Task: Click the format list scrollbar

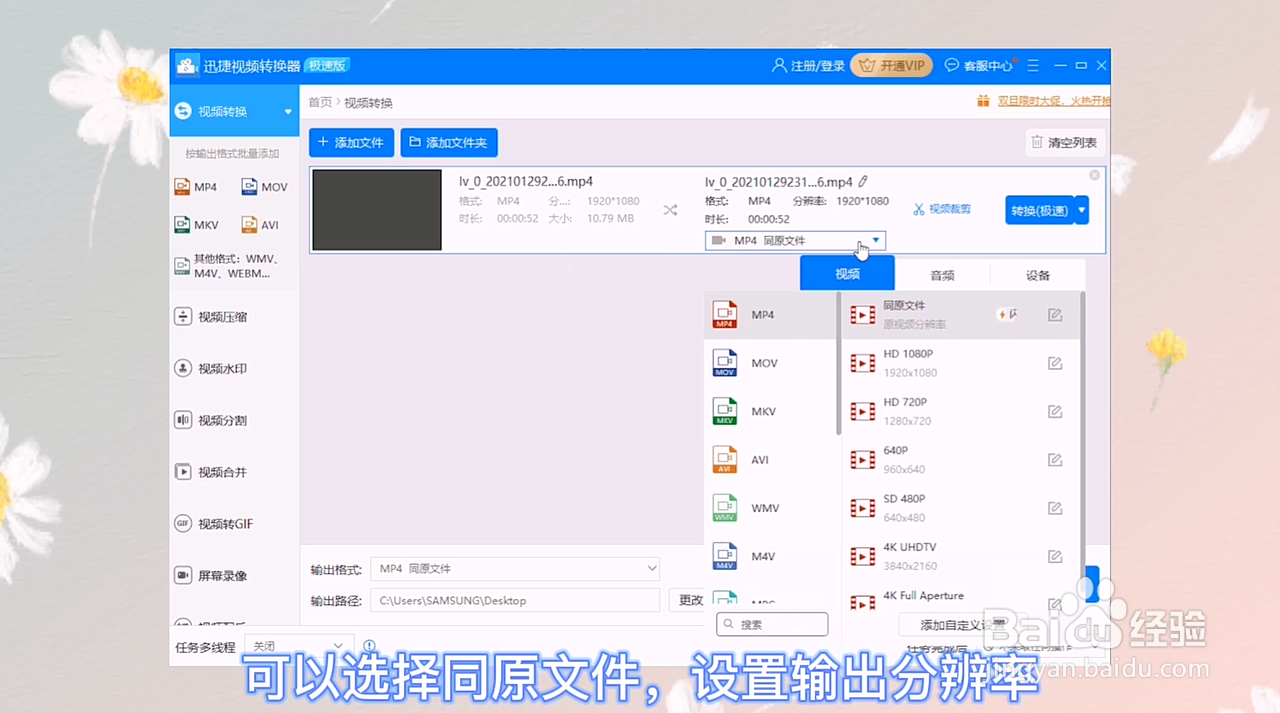Action: 838,365
